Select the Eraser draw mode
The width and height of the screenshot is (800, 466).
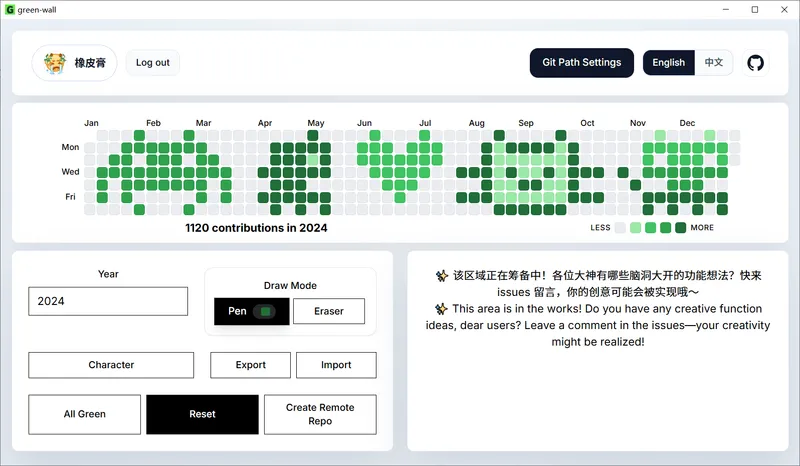(x=329, y=311)
